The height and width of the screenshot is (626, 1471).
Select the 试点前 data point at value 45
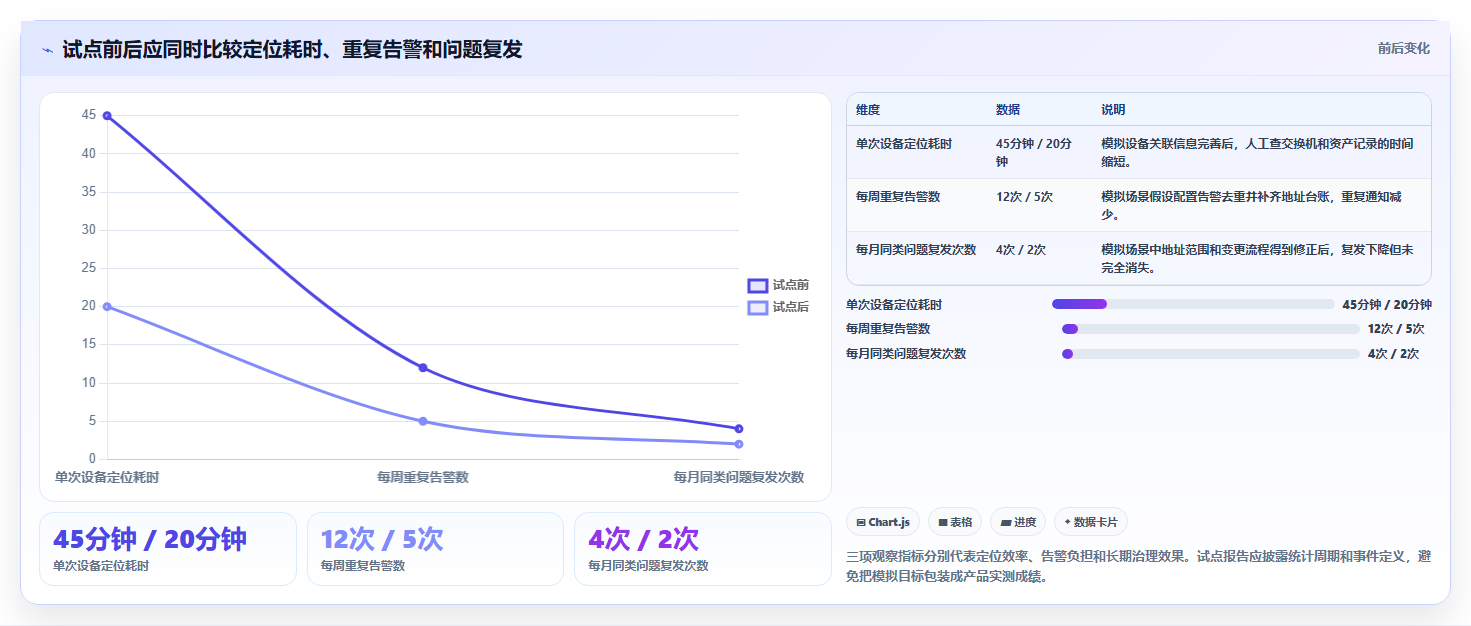click(x=107, y=116)
